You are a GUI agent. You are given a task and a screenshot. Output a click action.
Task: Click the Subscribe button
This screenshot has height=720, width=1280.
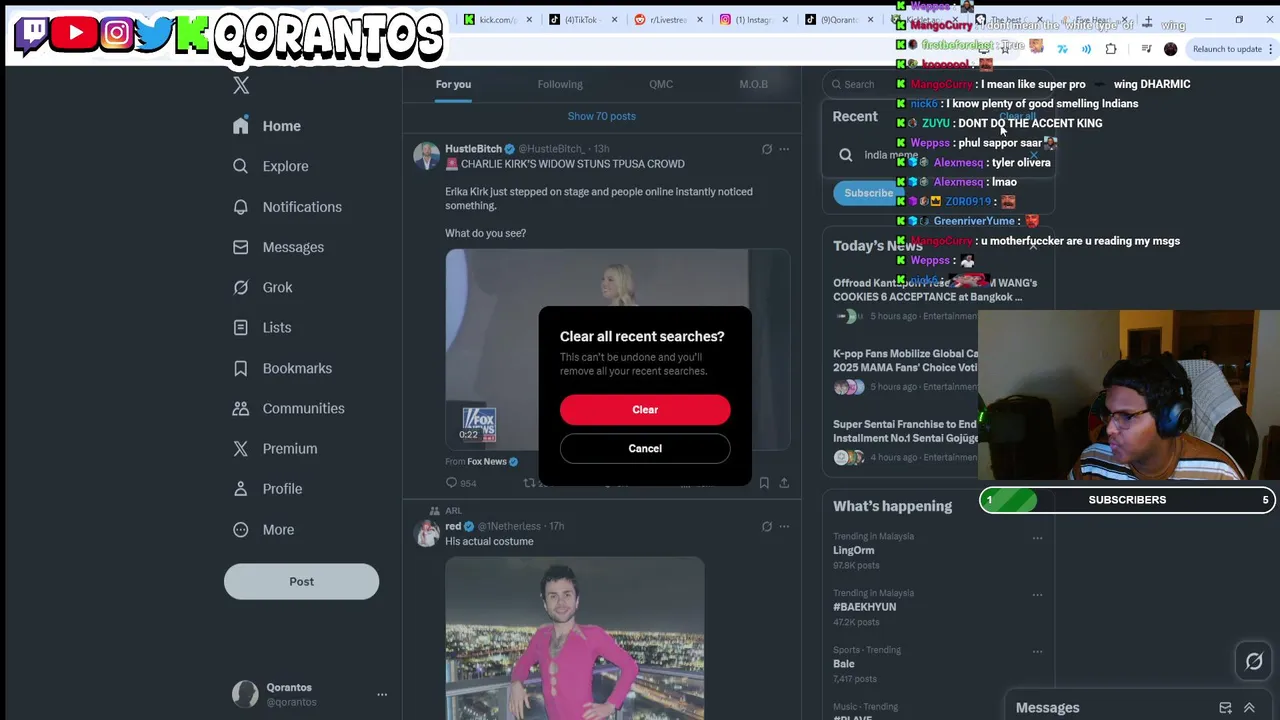pyautogui.click(x=867, y=193)
